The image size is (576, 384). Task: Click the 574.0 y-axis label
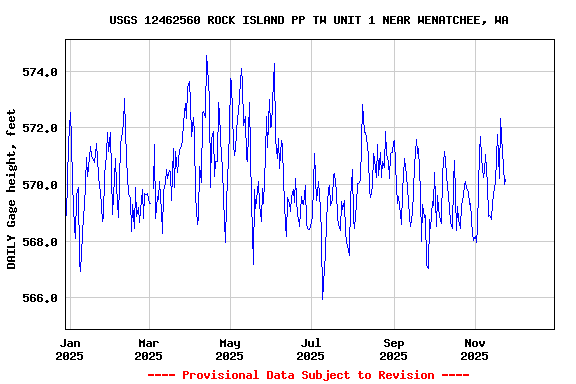pyautogui.click(x=40, y=72)
